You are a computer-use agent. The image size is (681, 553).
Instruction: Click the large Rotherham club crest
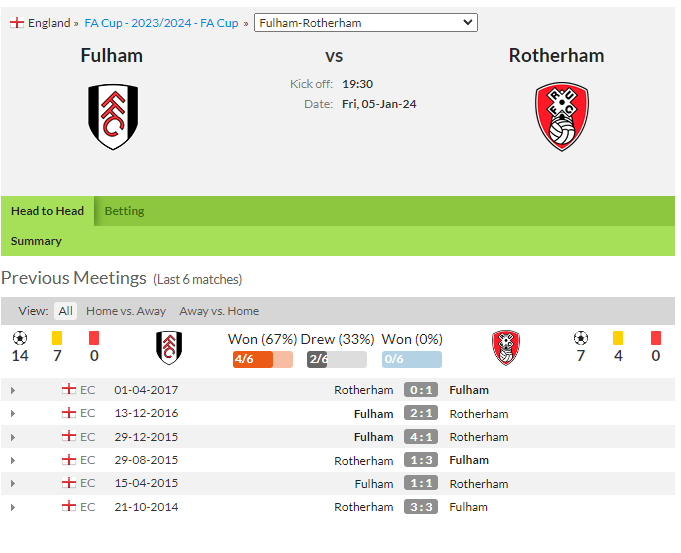tap(562, 117)
